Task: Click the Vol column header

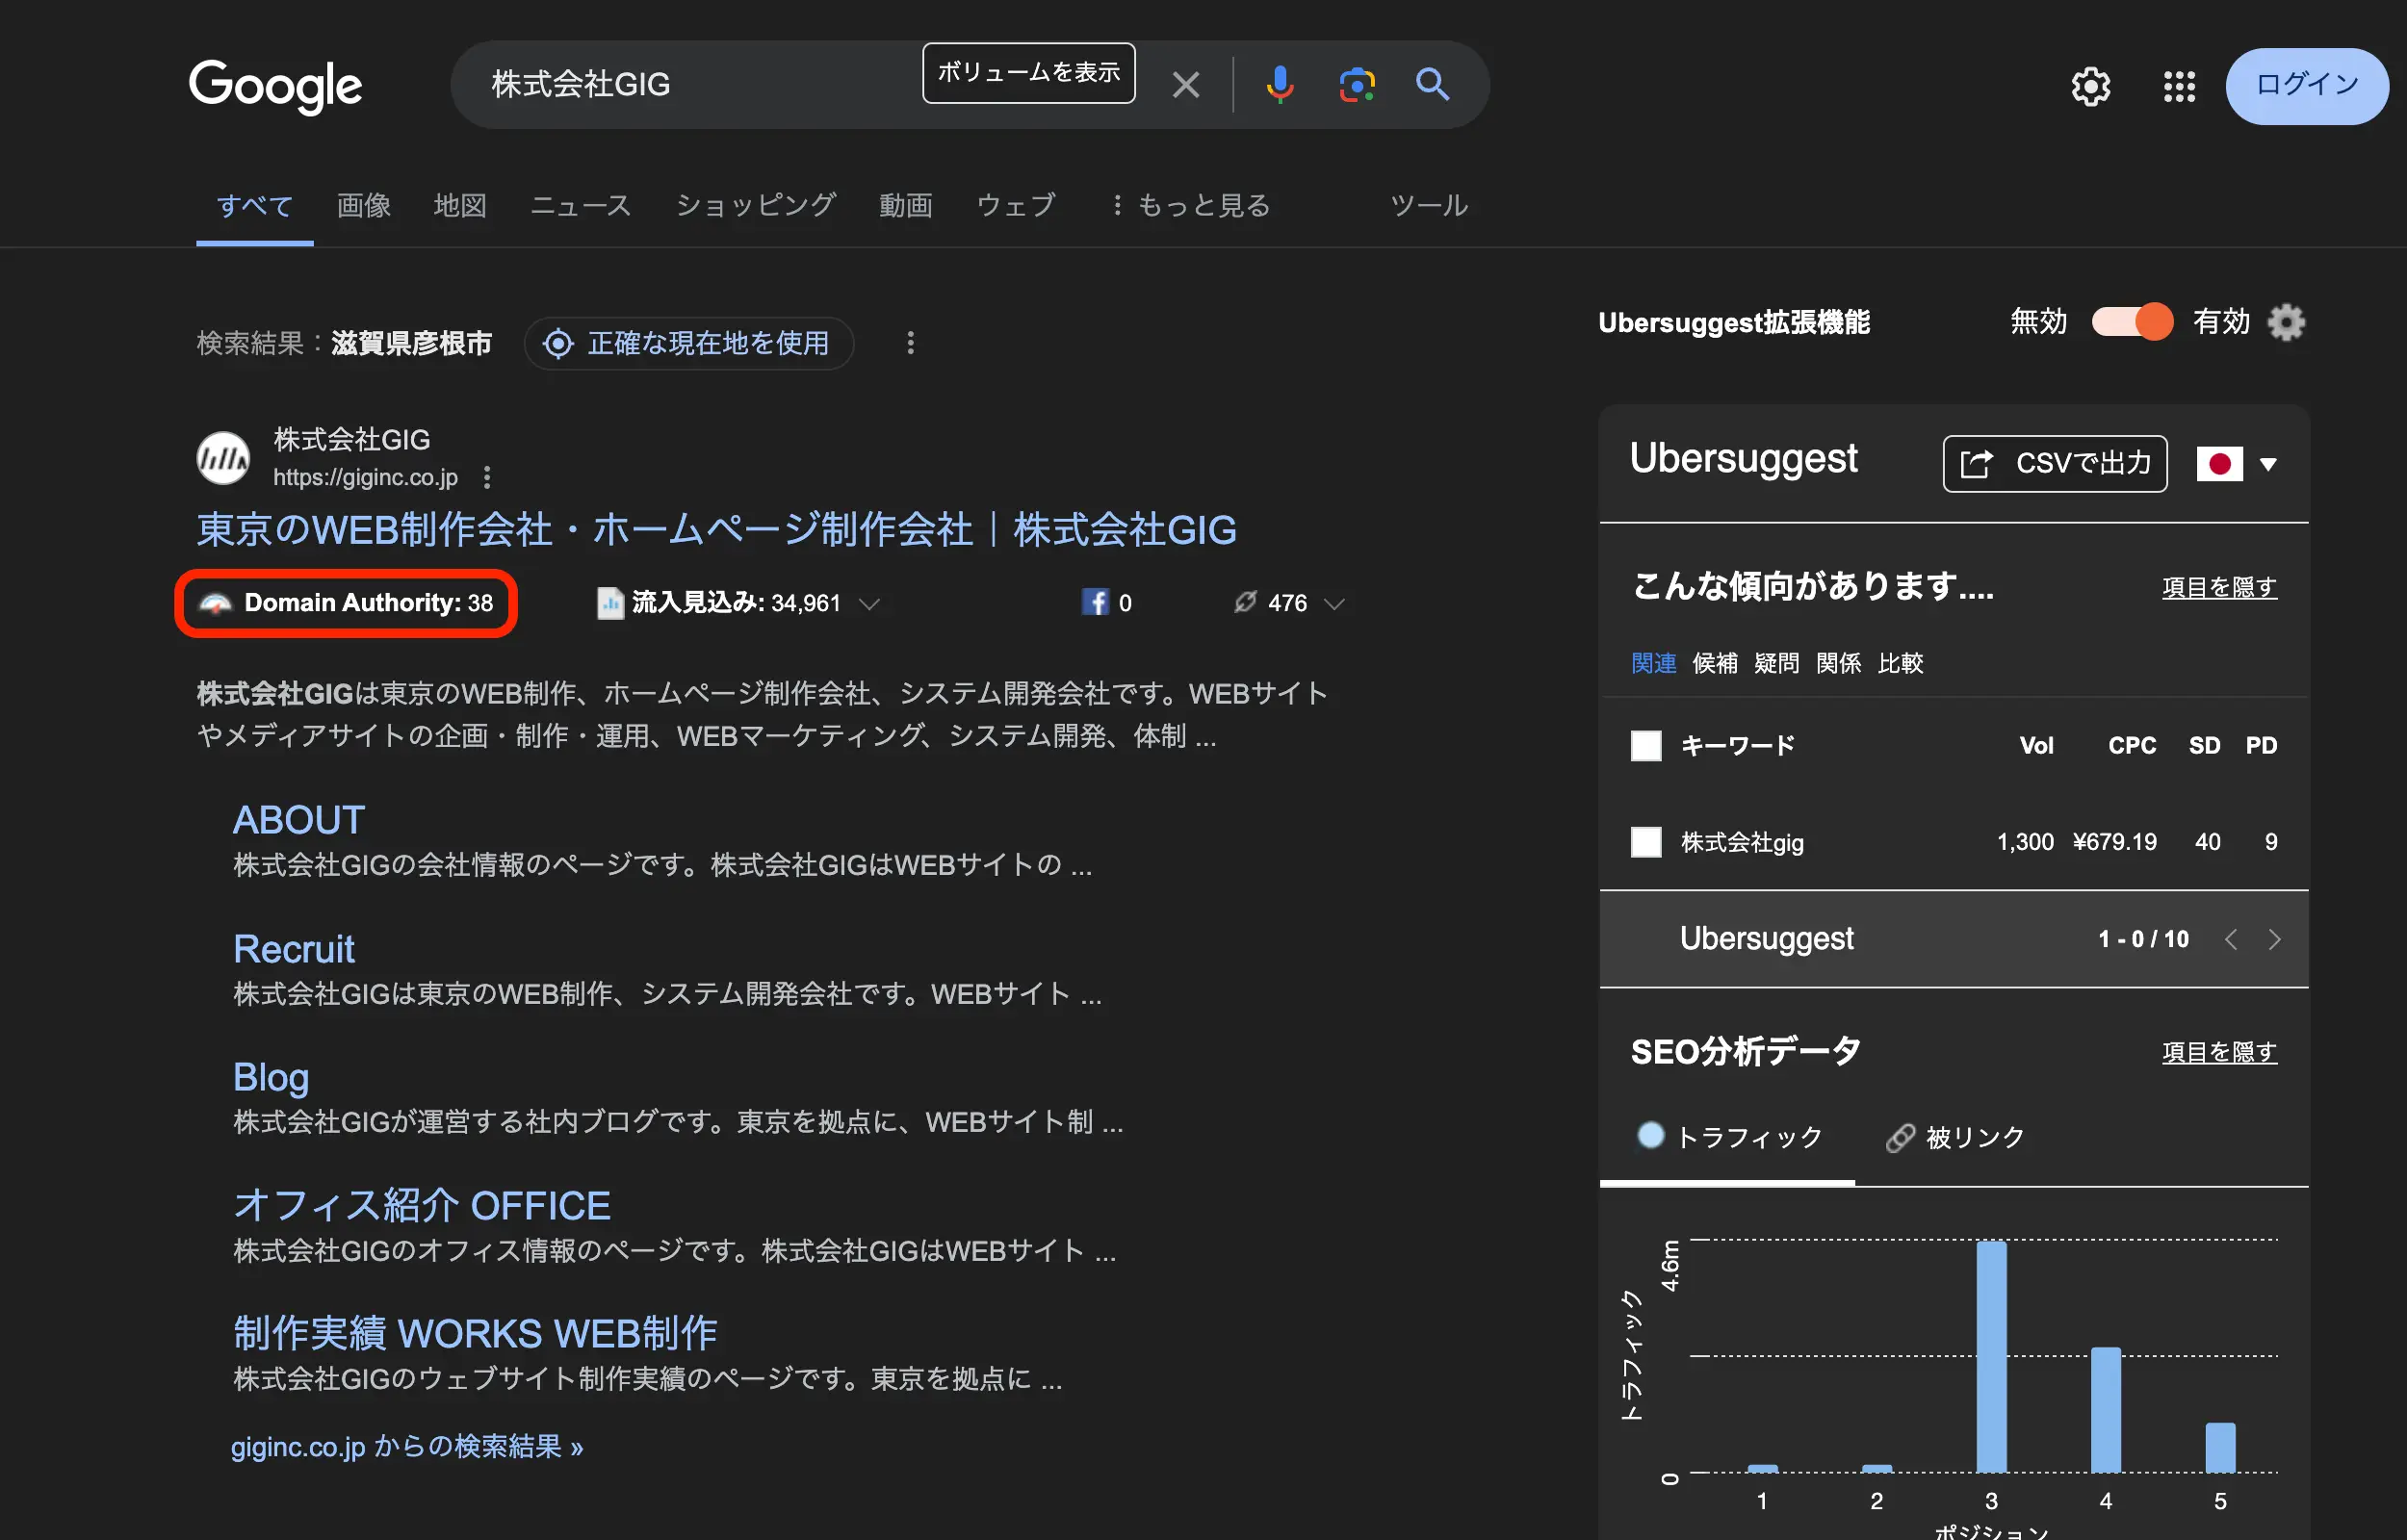Action: 2036,745
